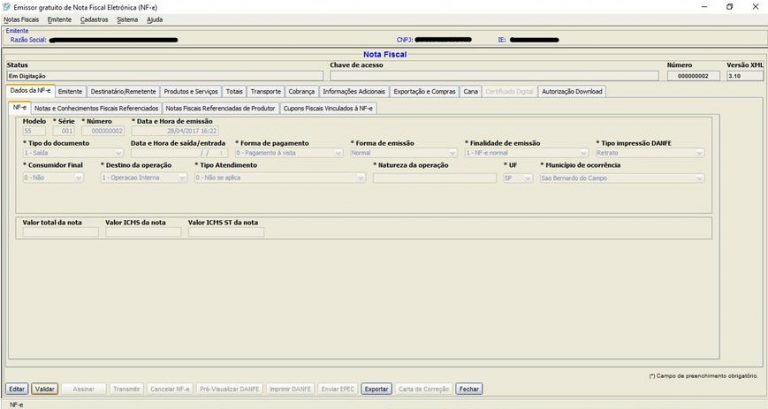Click the top Número field showing 000000002
The height and width of the screenshot is (409, 768).
(x=693, y=76)
